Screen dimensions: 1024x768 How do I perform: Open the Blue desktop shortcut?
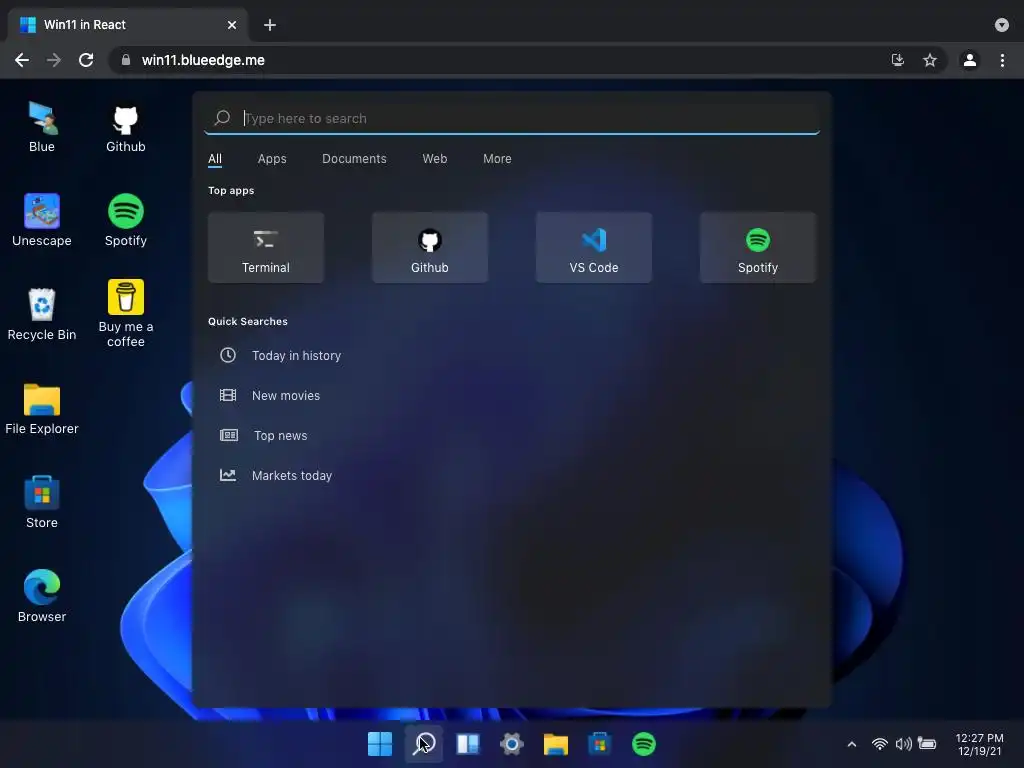click(42, 127)
